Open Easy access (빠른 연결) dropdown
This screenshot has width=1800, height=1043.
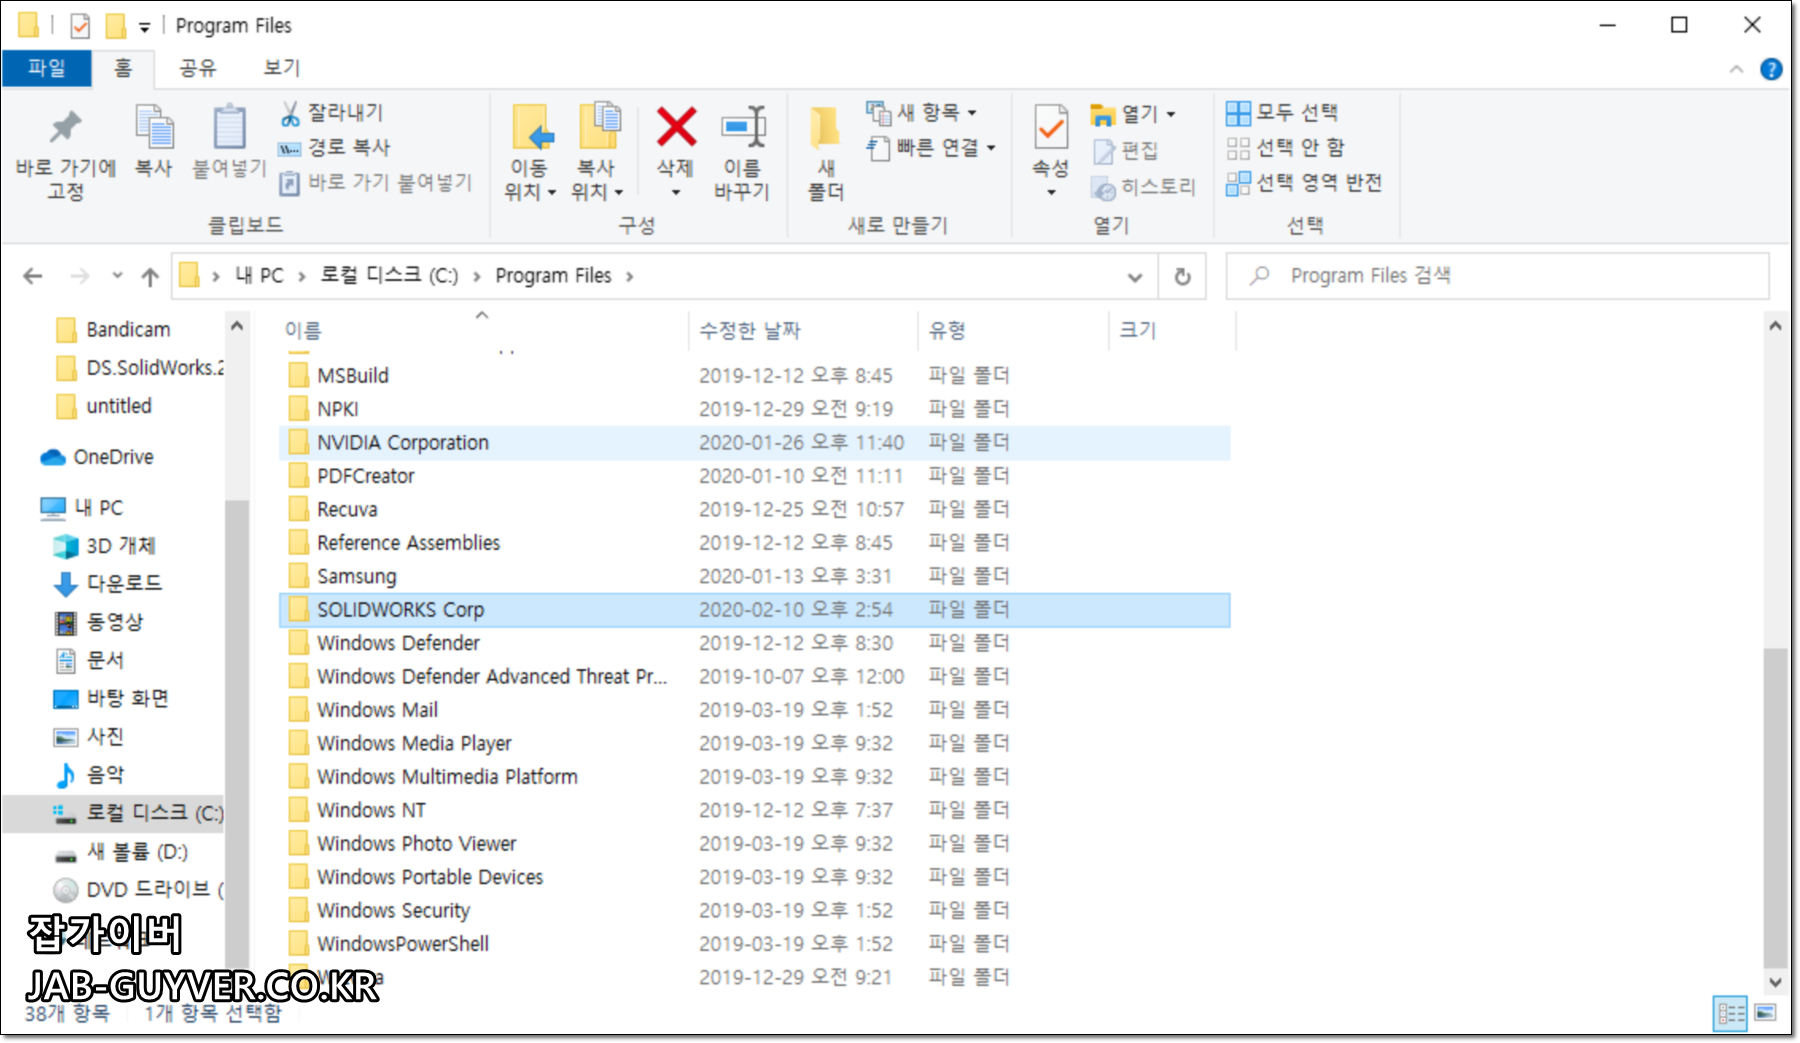932,147
